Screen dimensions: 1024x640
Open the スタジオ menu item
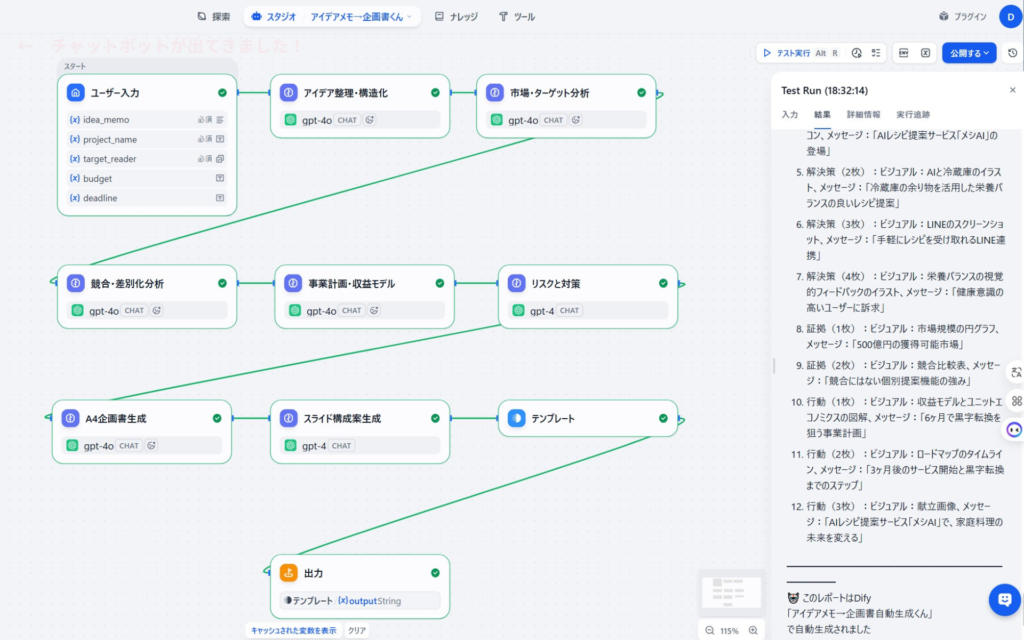click(x=274, y=17)
